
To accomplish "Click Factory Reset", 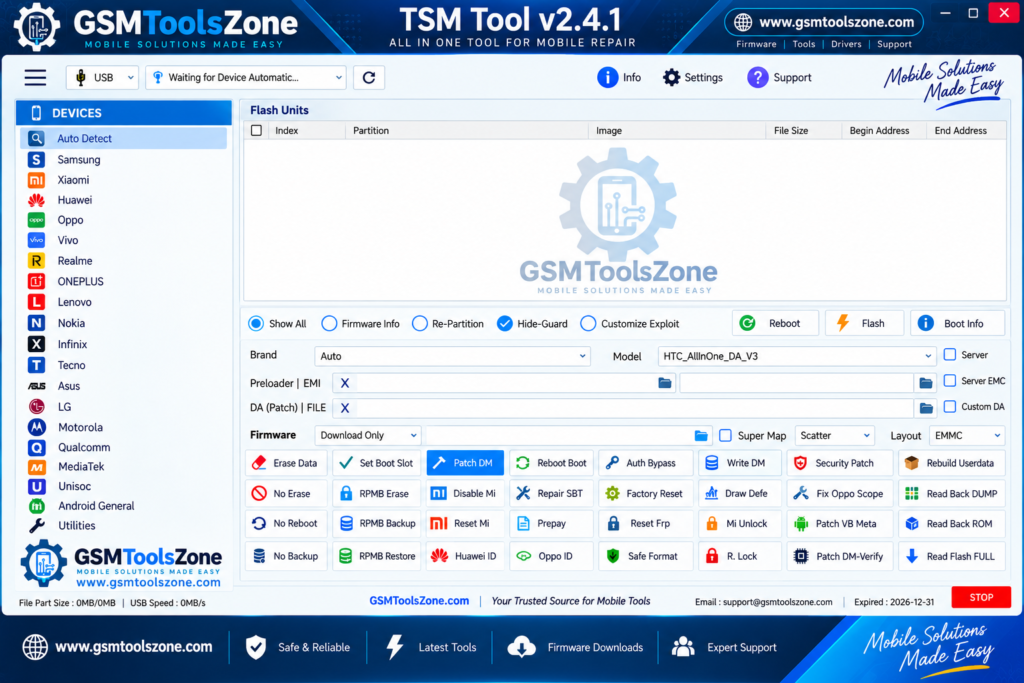I will pos(644,494).
